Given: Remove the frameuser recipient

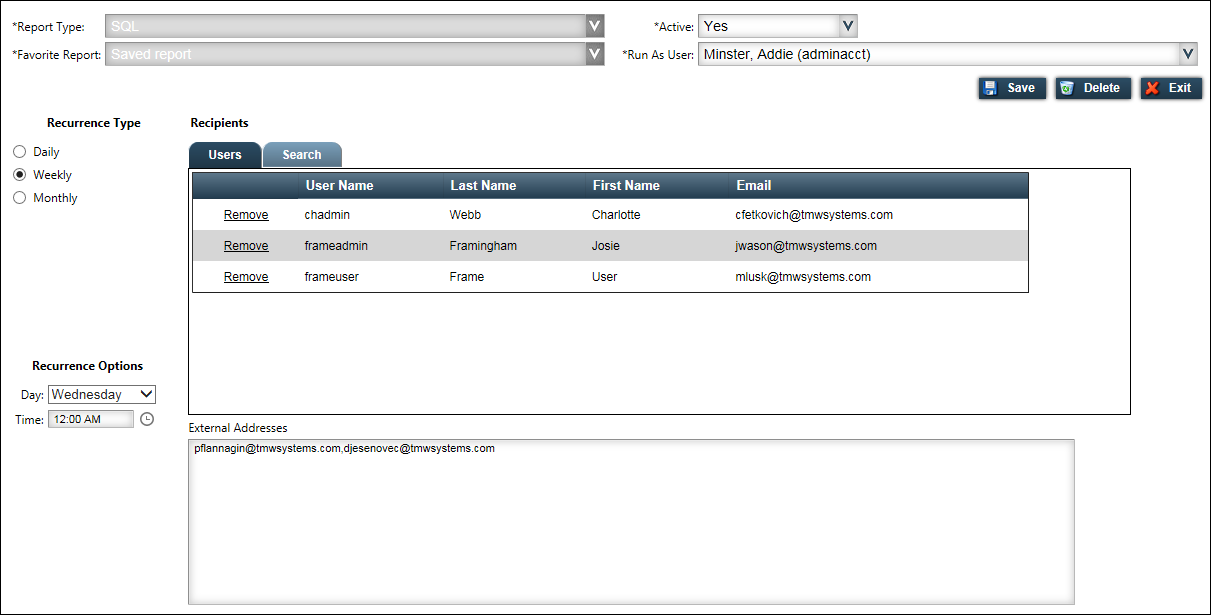Looking at the screenshot, I should click(246, 277).
